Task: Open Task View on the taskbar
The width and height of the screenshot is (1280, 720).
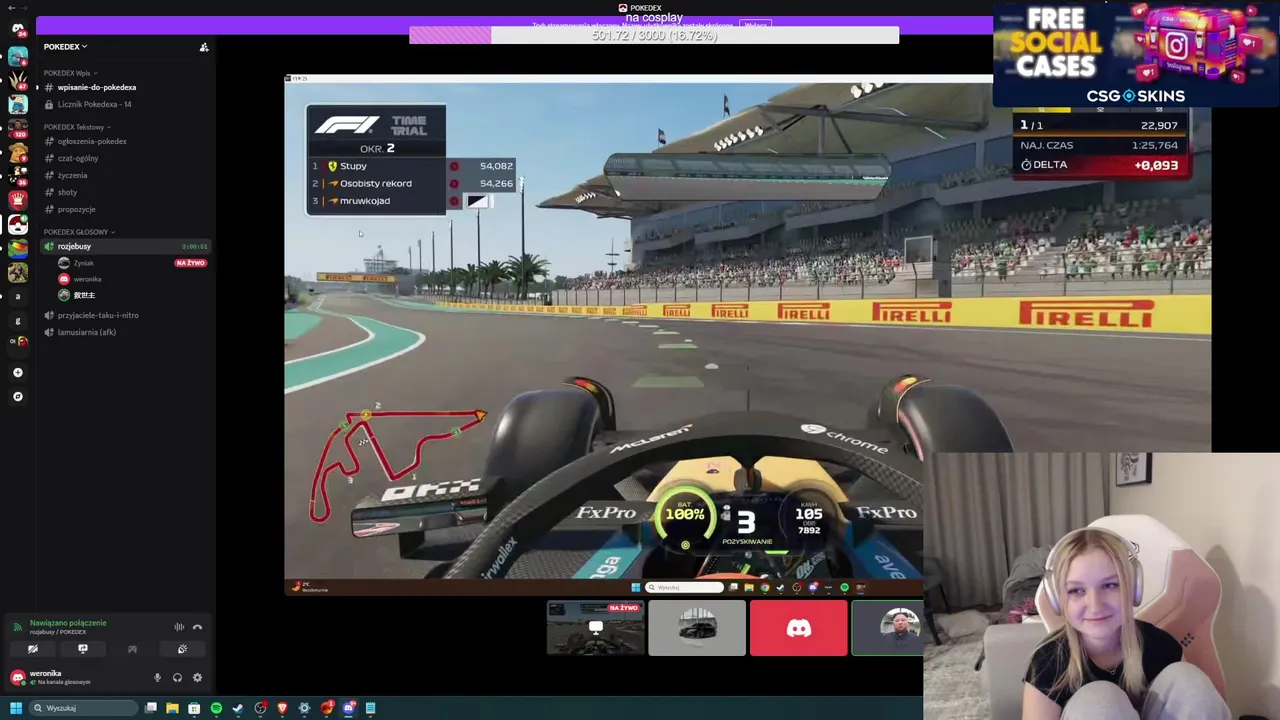Action: click(151, 708)
